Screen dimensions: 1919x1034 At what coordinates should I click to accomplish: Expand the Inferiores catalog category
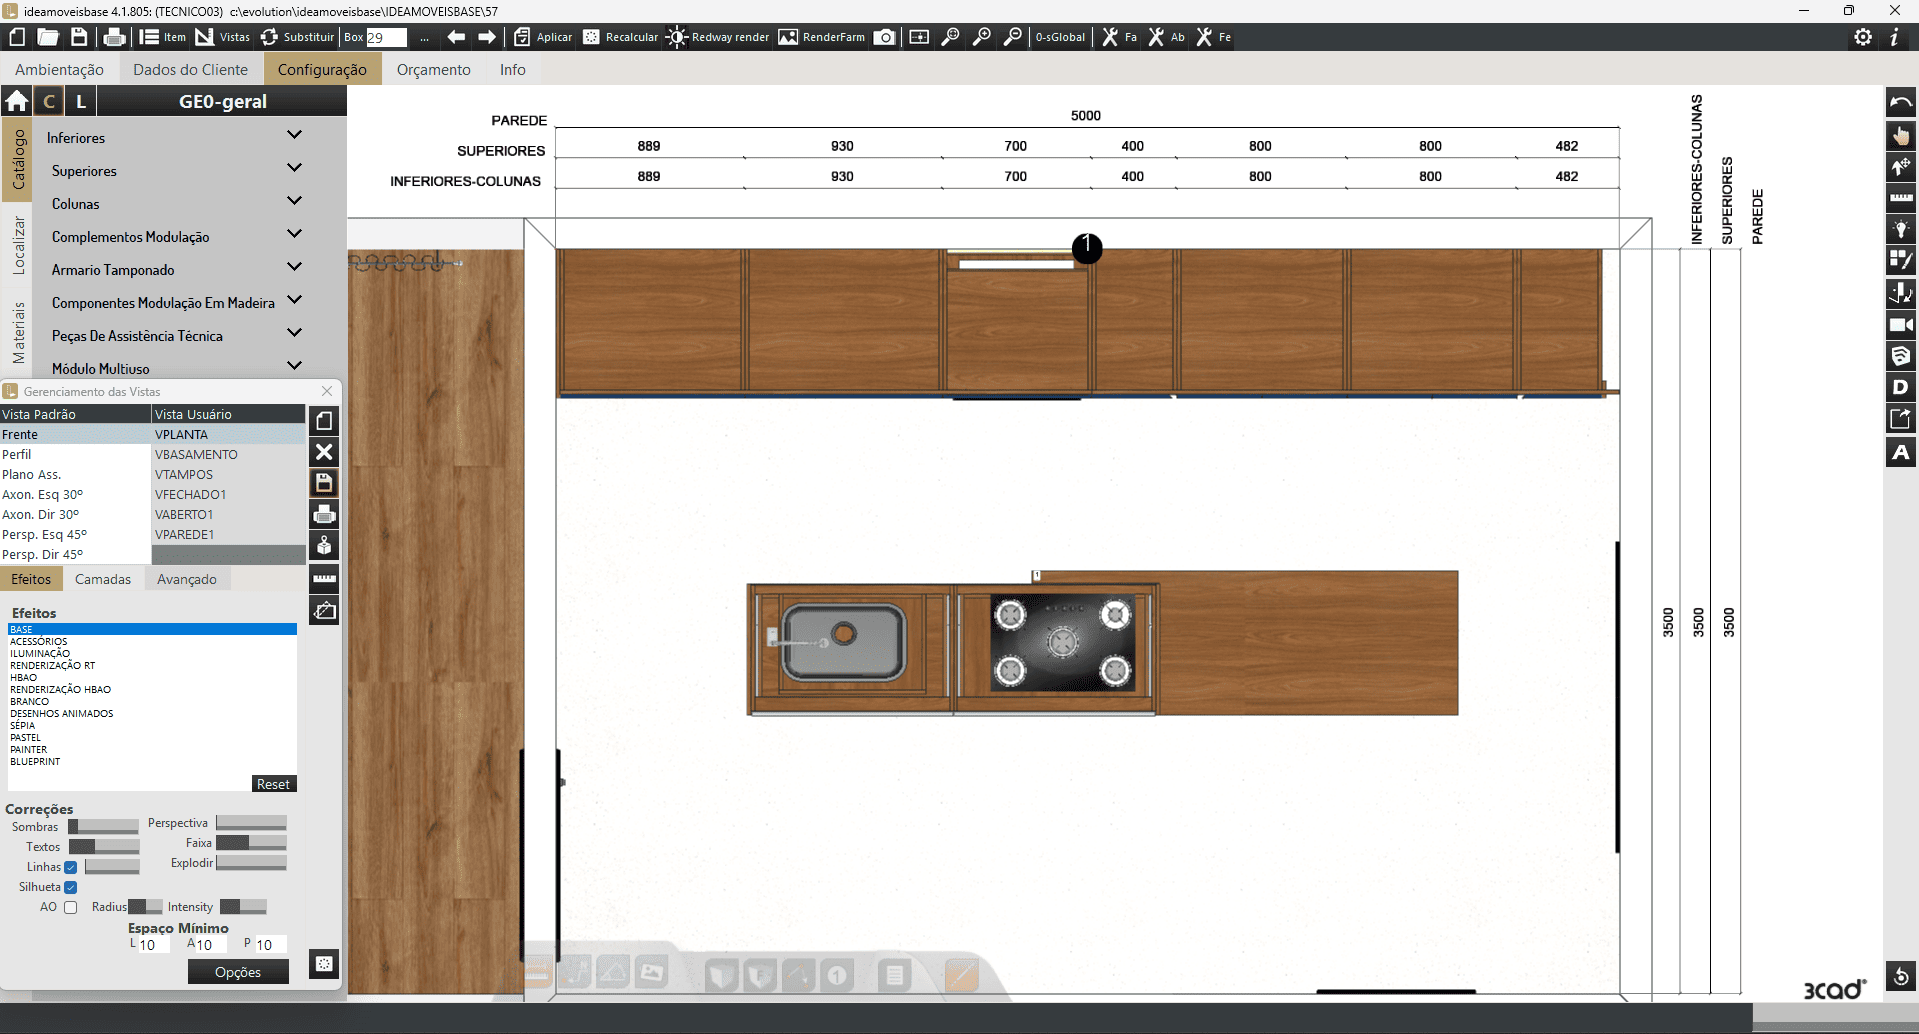294,135
